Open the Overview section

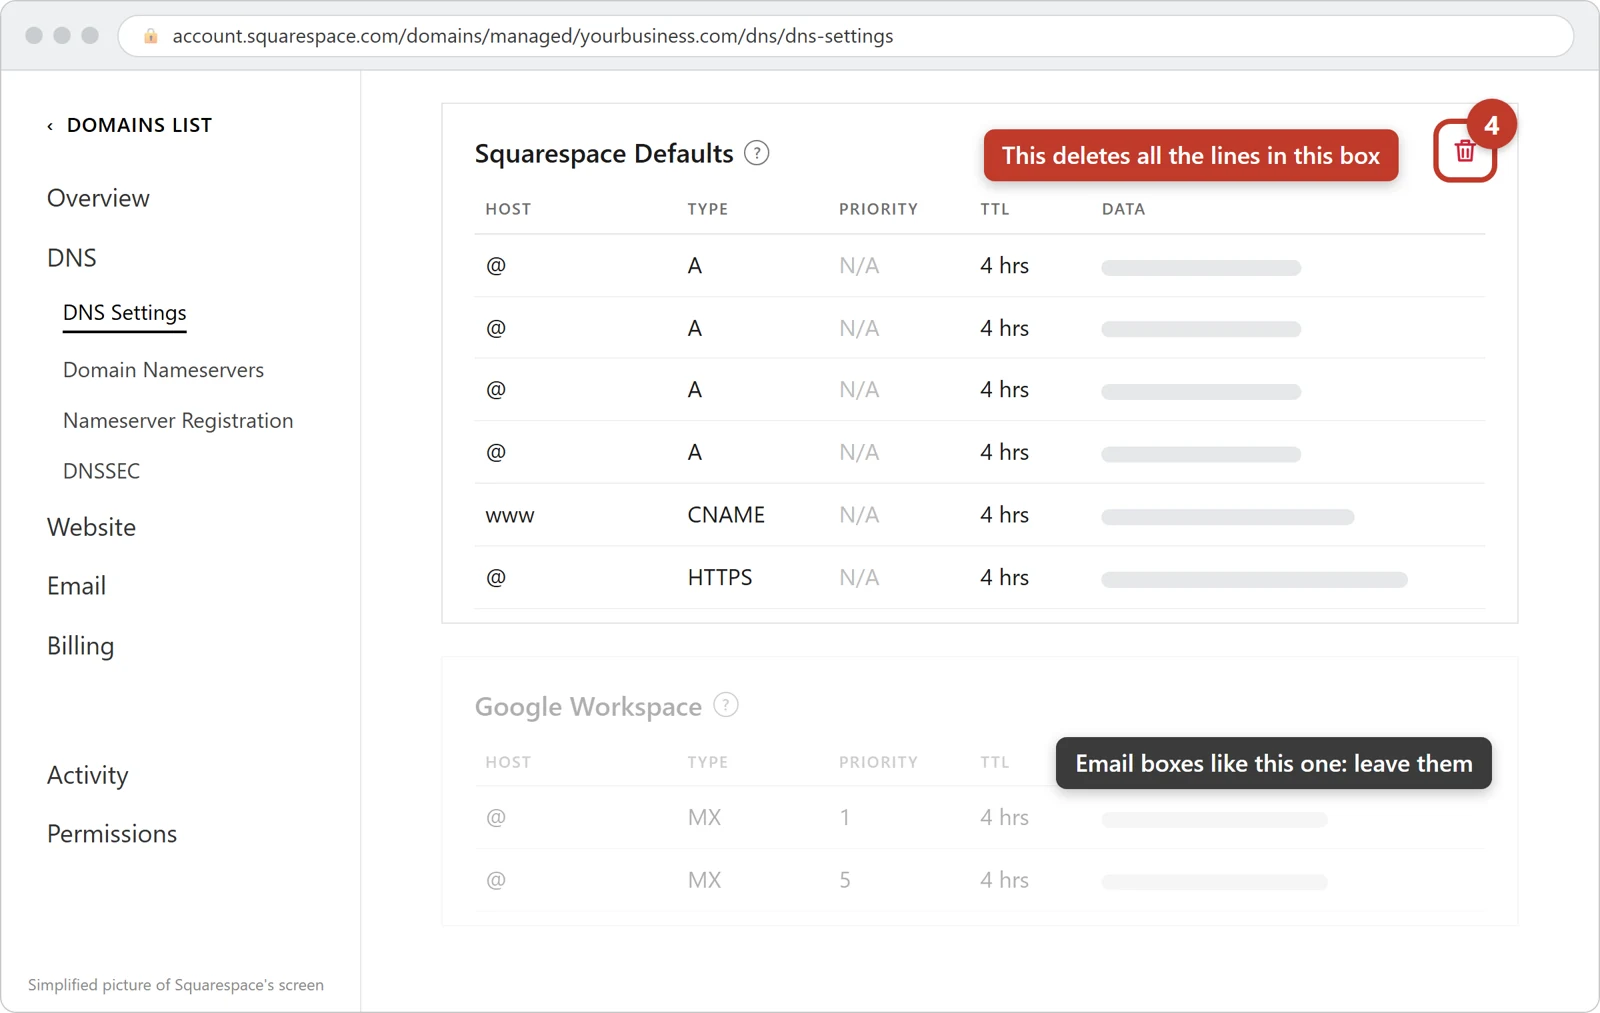98,198
